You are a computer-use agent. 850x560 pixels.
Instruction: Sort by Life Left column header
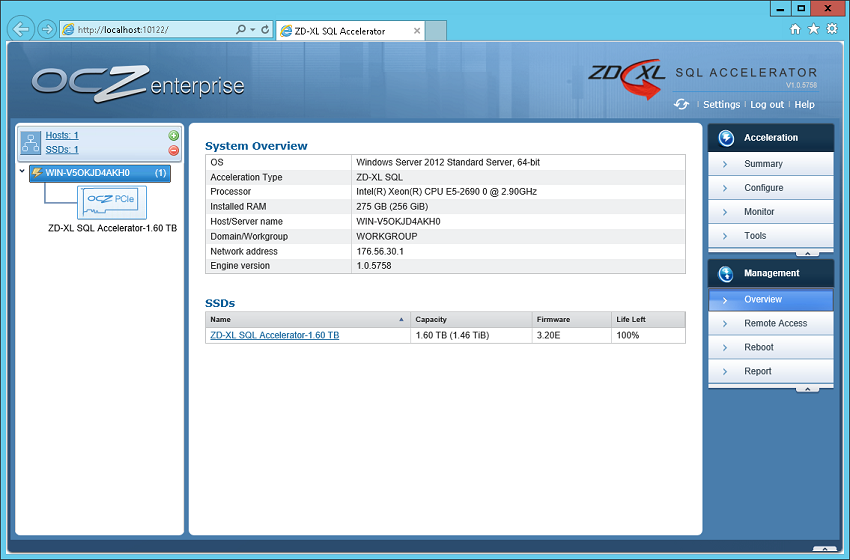[x=648, y=319]
